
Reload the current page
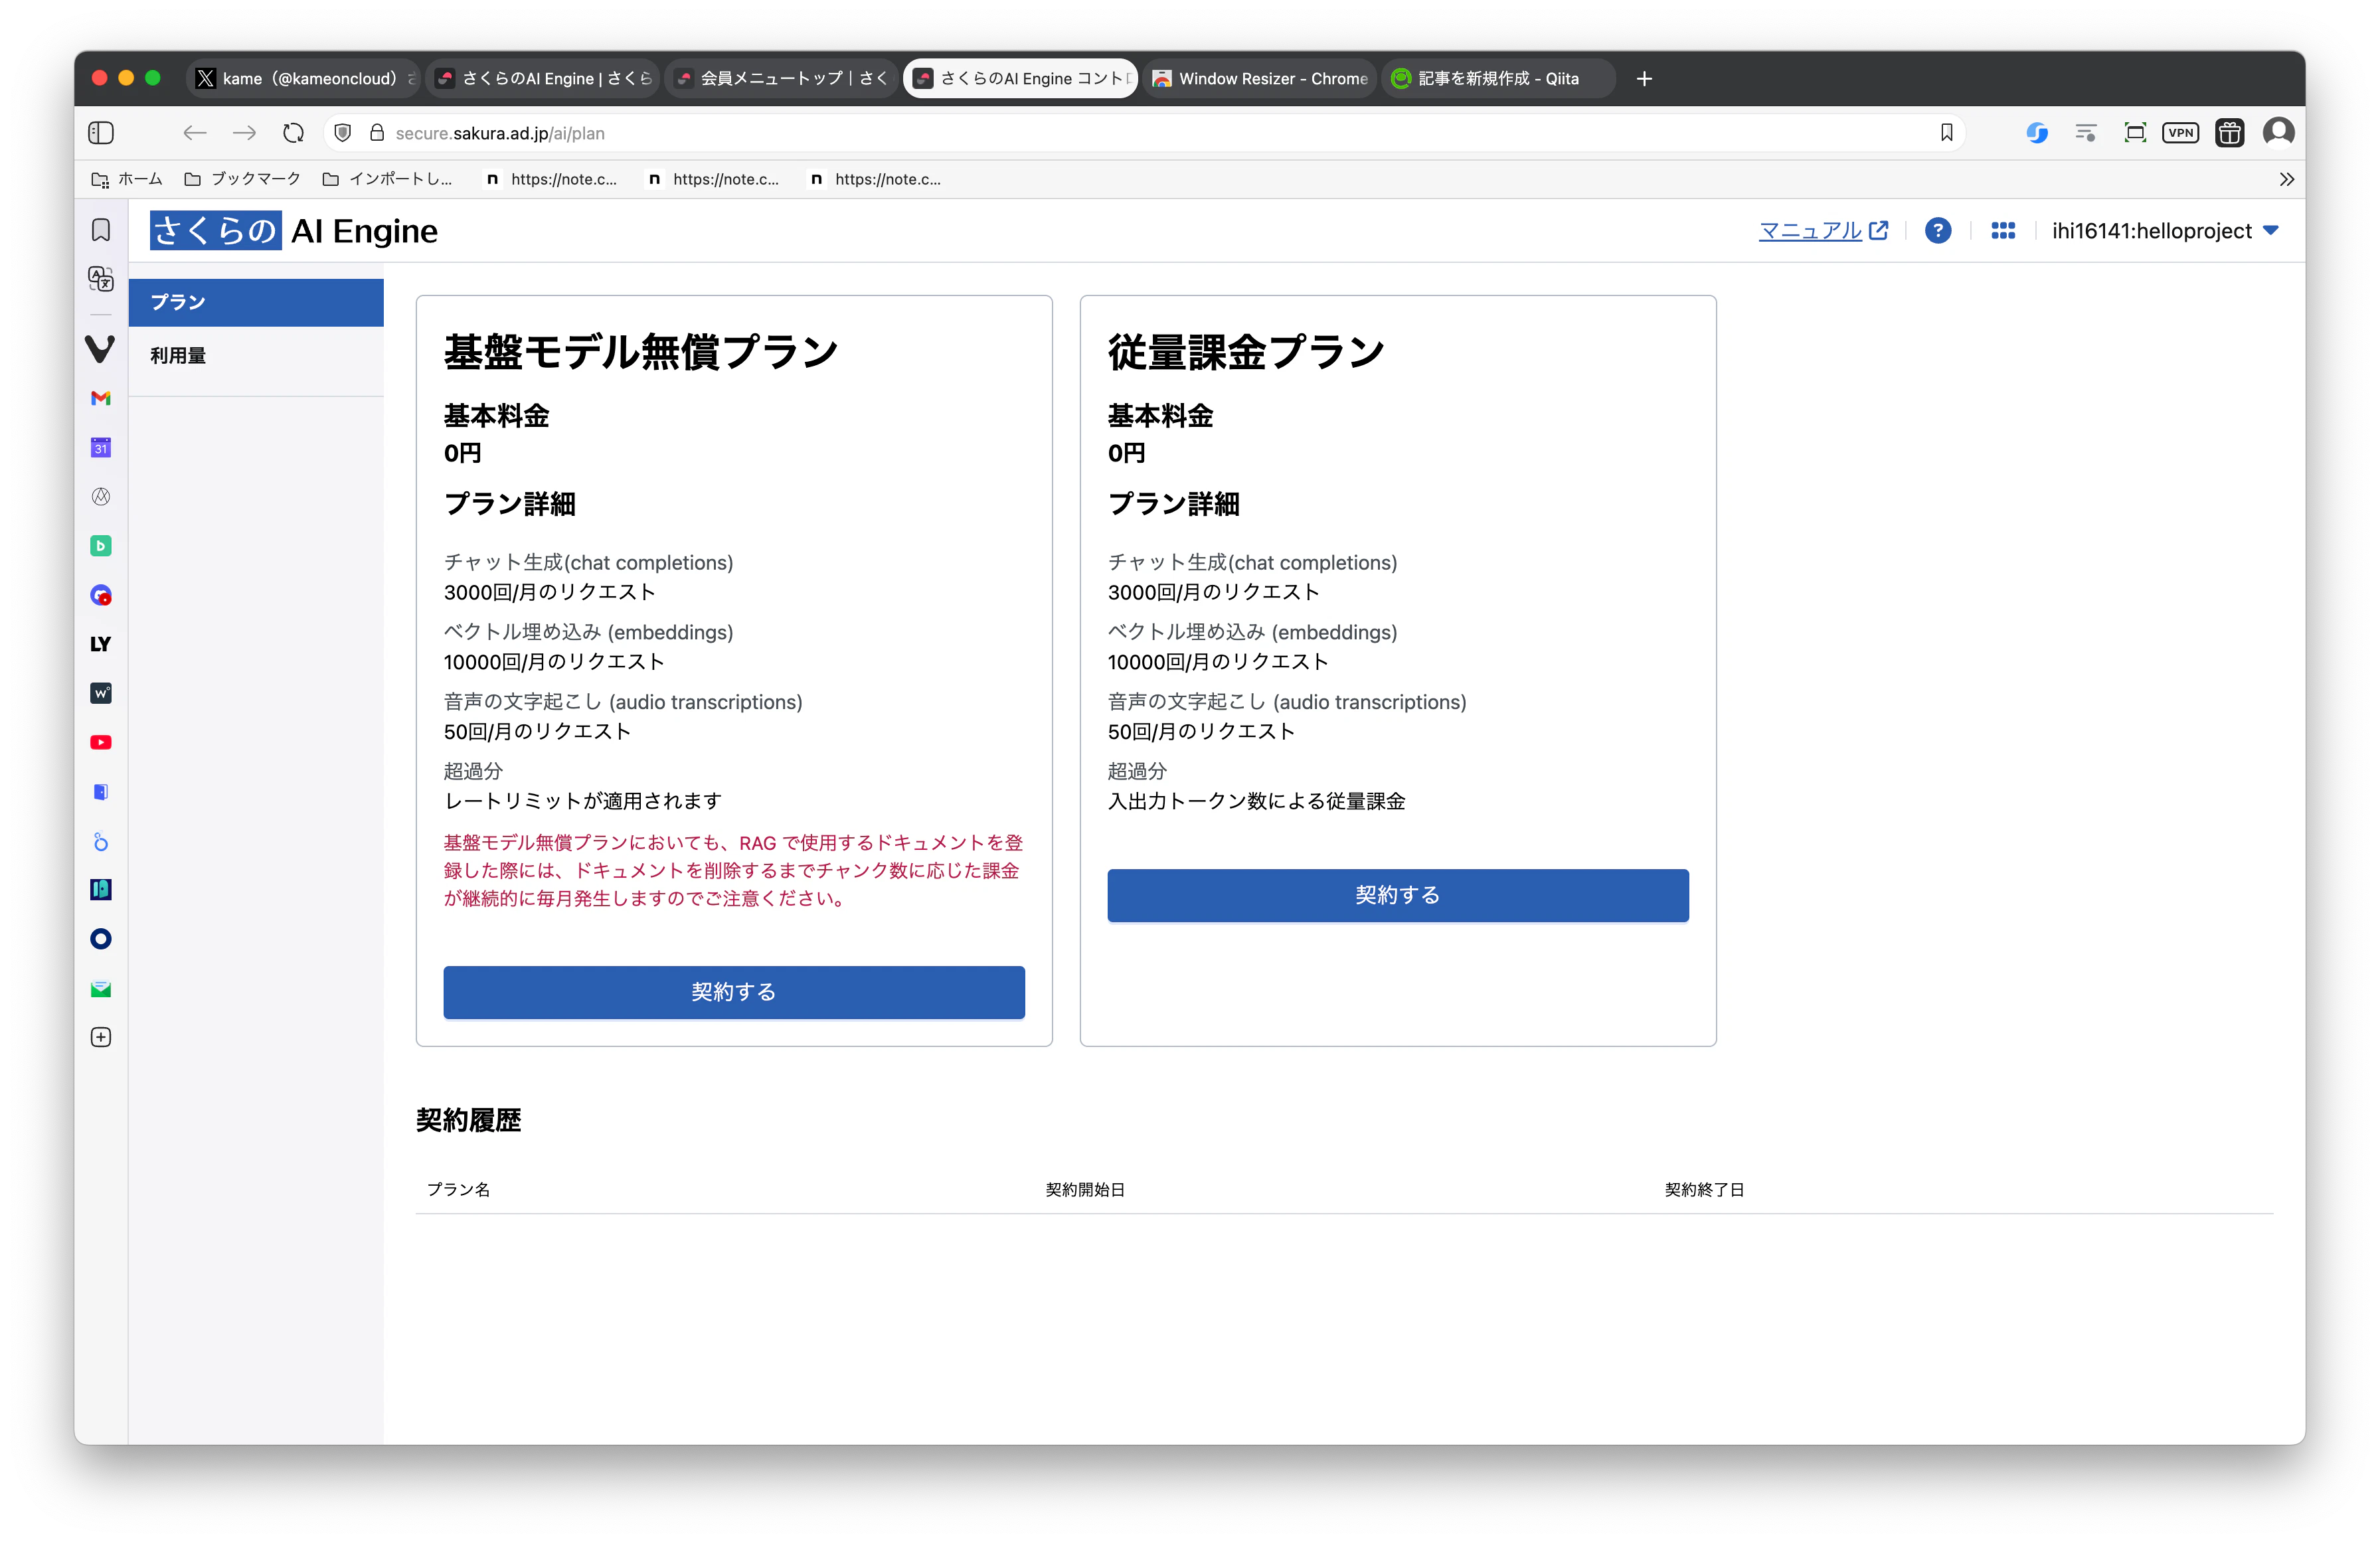(x=293, y=133)
